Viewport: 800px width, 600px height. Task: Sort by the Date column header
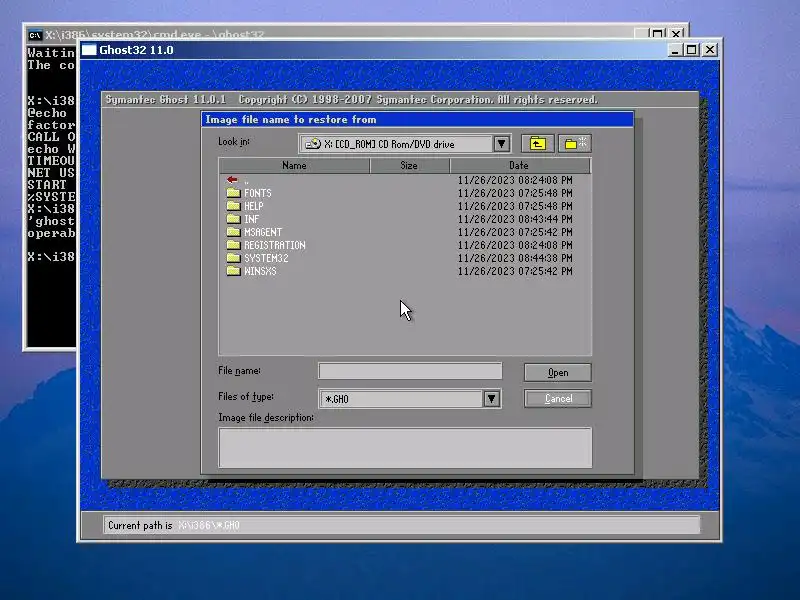(519, 165)
